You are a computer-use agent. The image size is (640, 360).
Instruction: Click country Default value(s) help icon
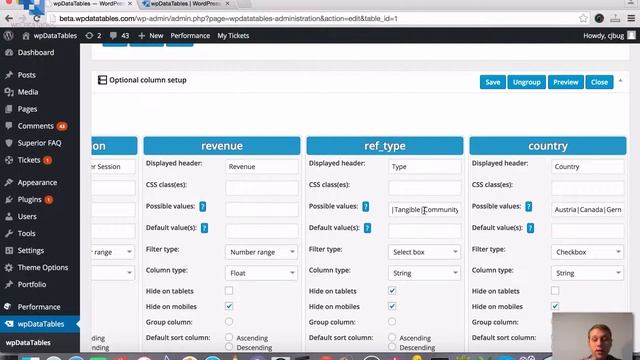pyautogui.click(x=530, y=228)
